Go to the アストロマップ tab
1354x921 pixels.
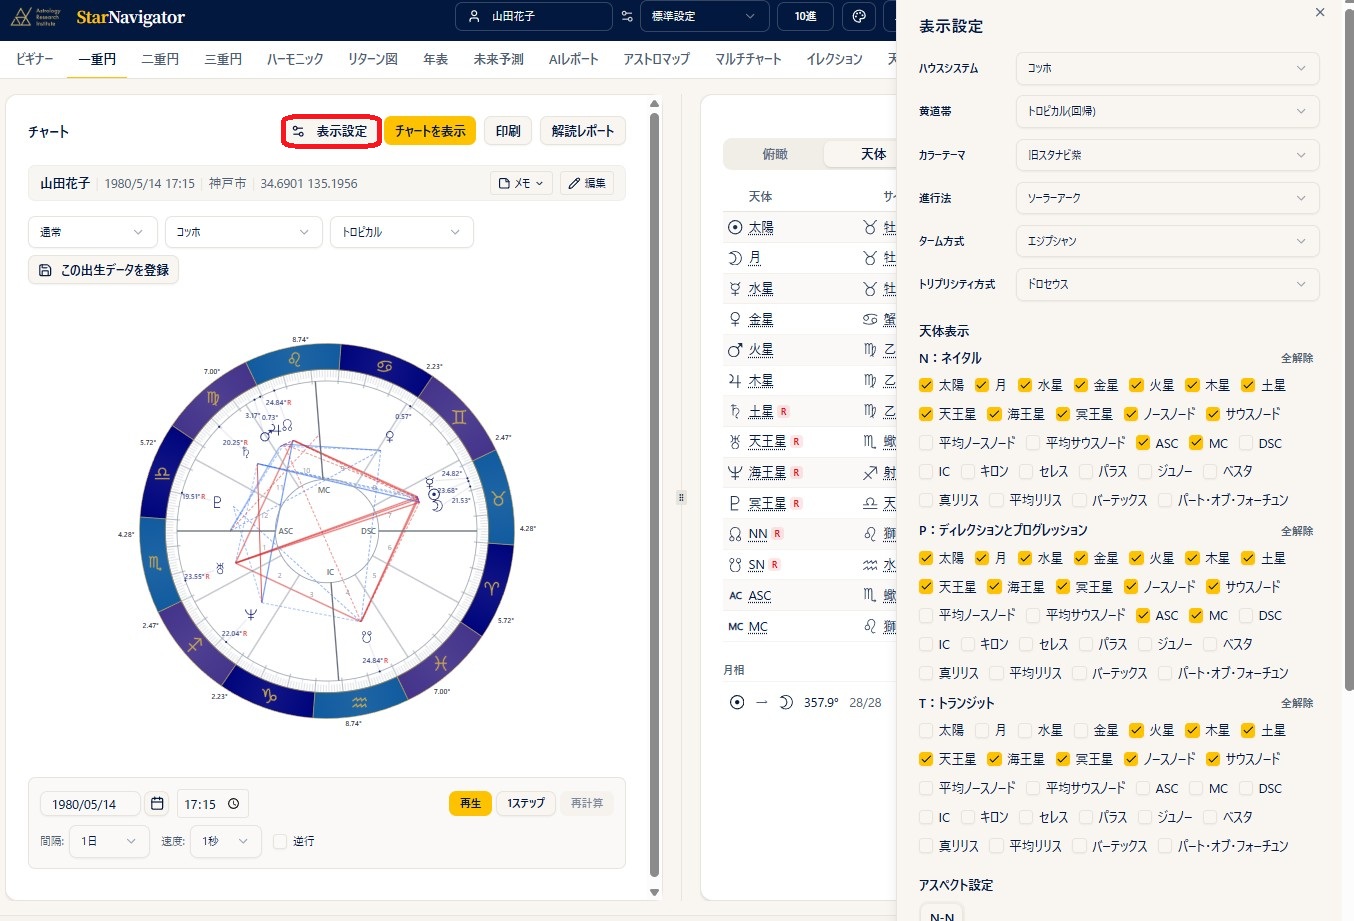pos(657,59)
